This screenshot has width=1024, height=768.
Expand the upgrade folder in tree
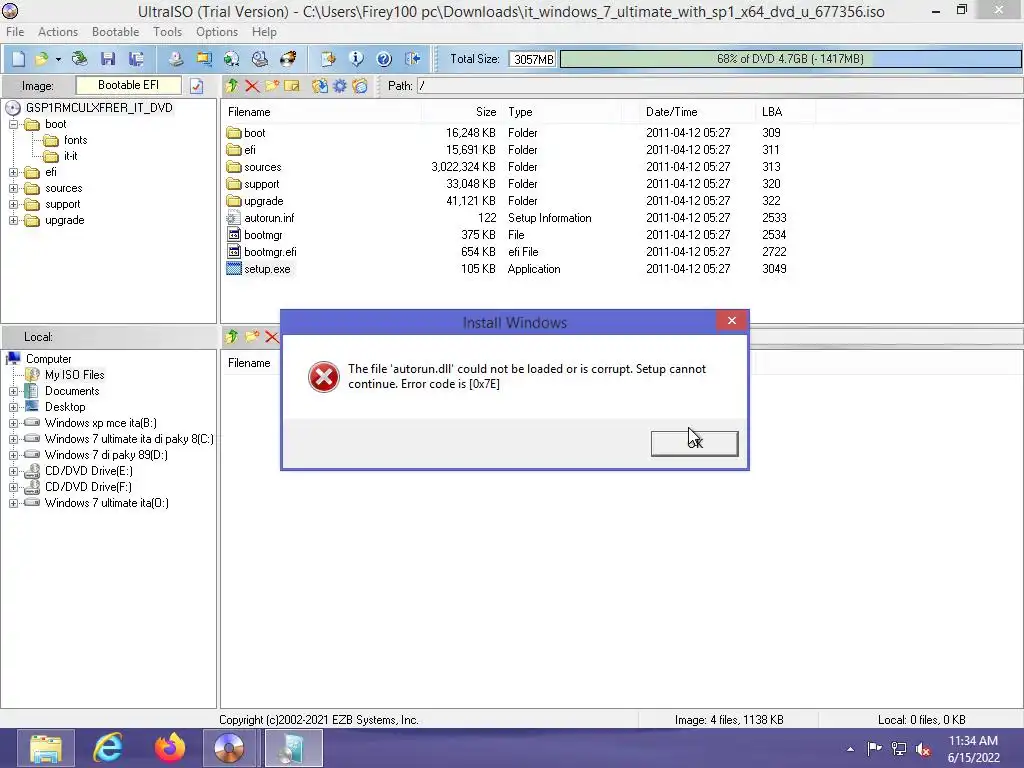click(x=13, y=221)
